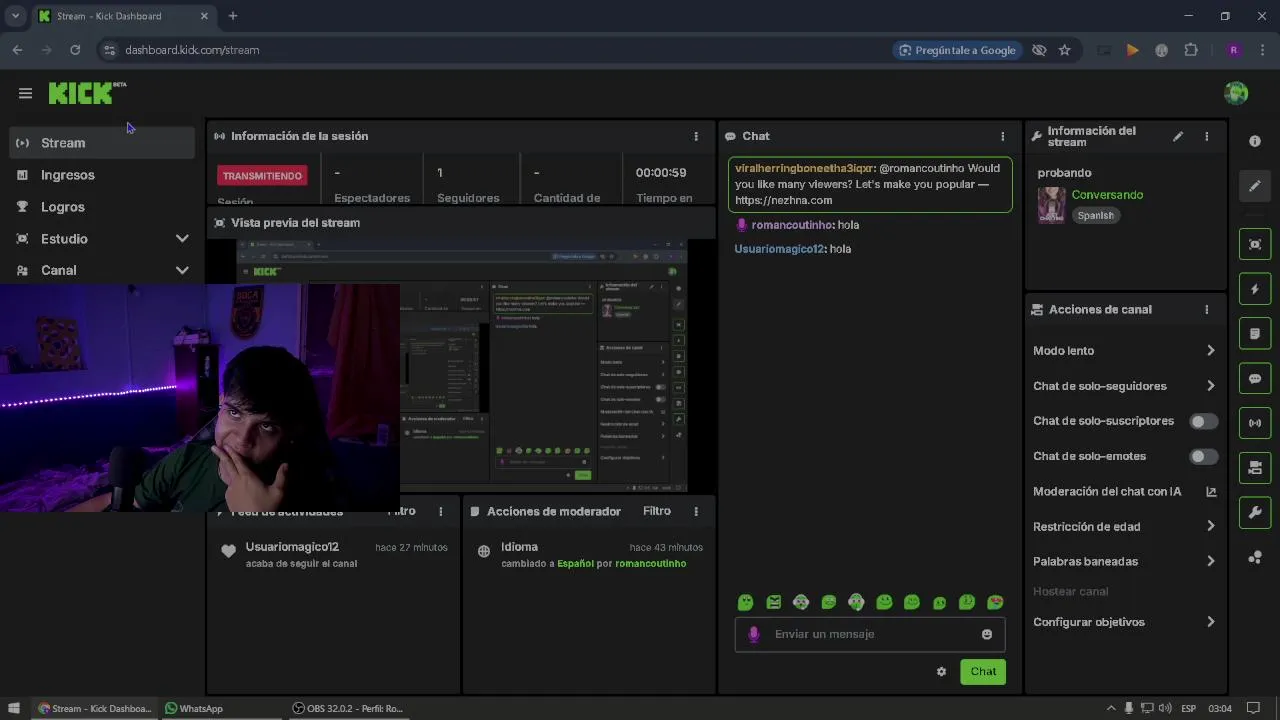This screenshot has height=720, width=1280.
Task: Open the volume control in system tray
Action: coord(1165,708)
